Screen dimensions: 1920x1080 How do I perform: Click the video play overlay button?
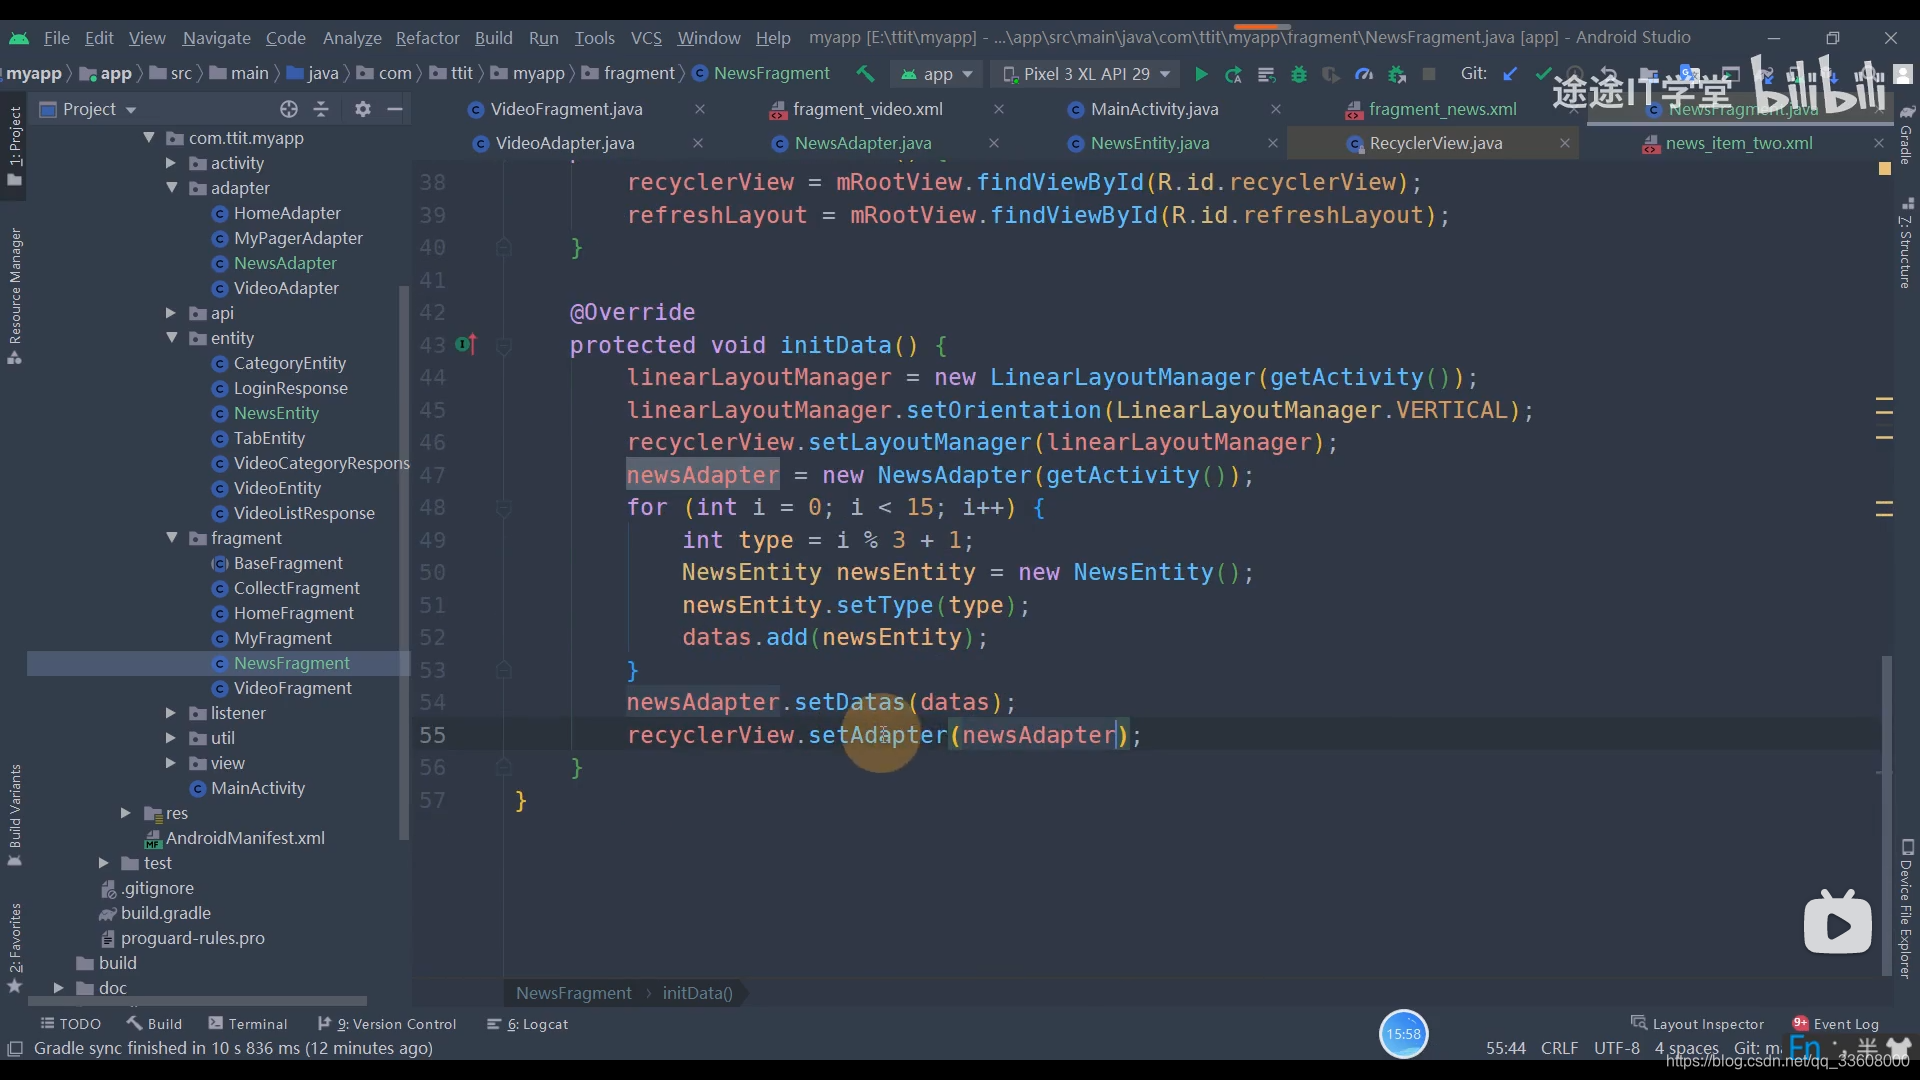coord(1838,924)
